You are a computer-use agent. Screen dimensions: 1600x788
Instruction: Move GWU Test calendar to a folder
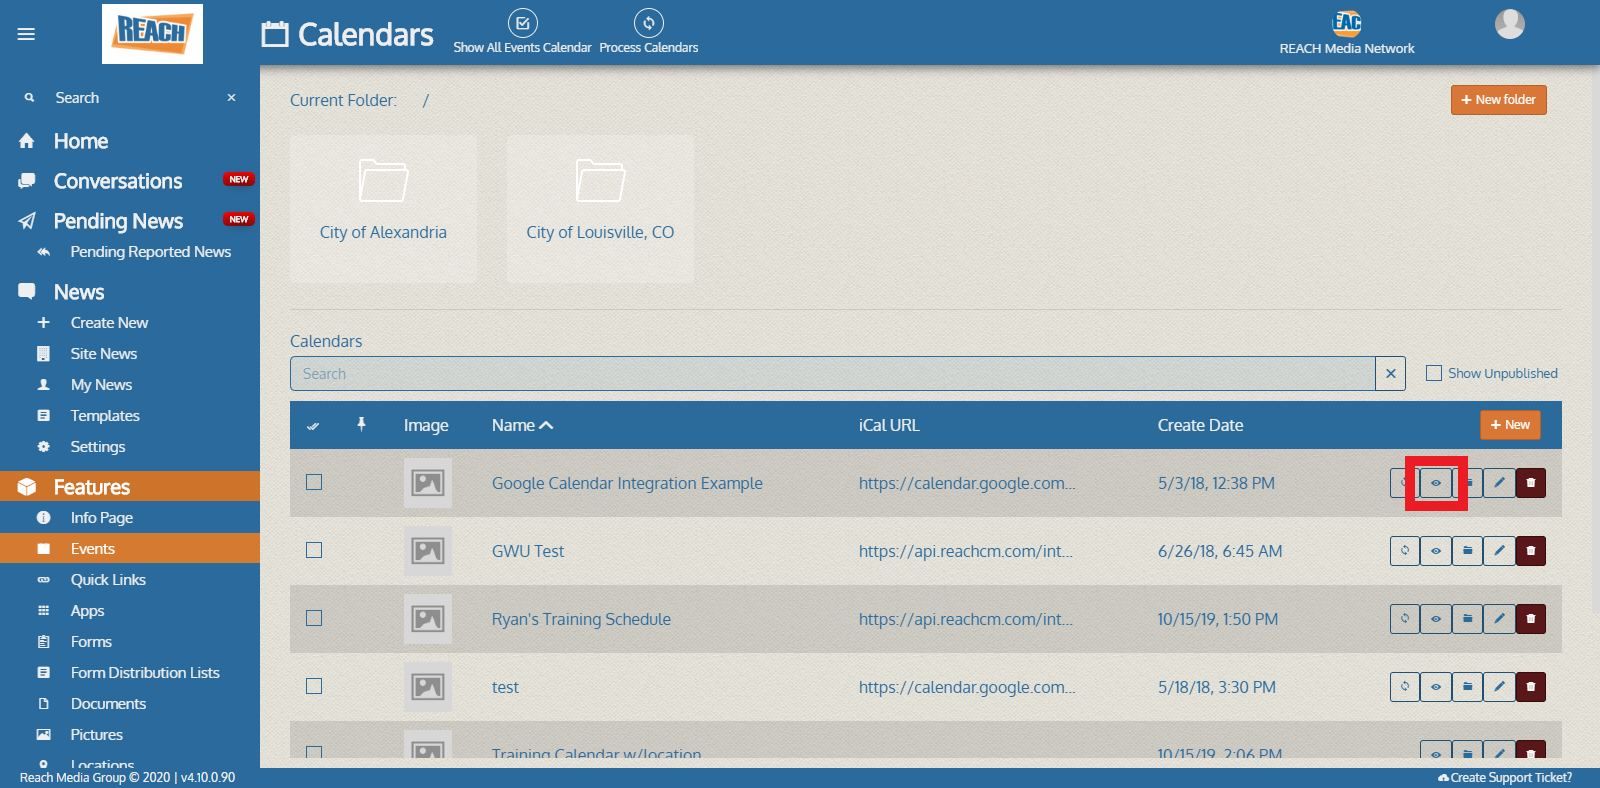1467,551
